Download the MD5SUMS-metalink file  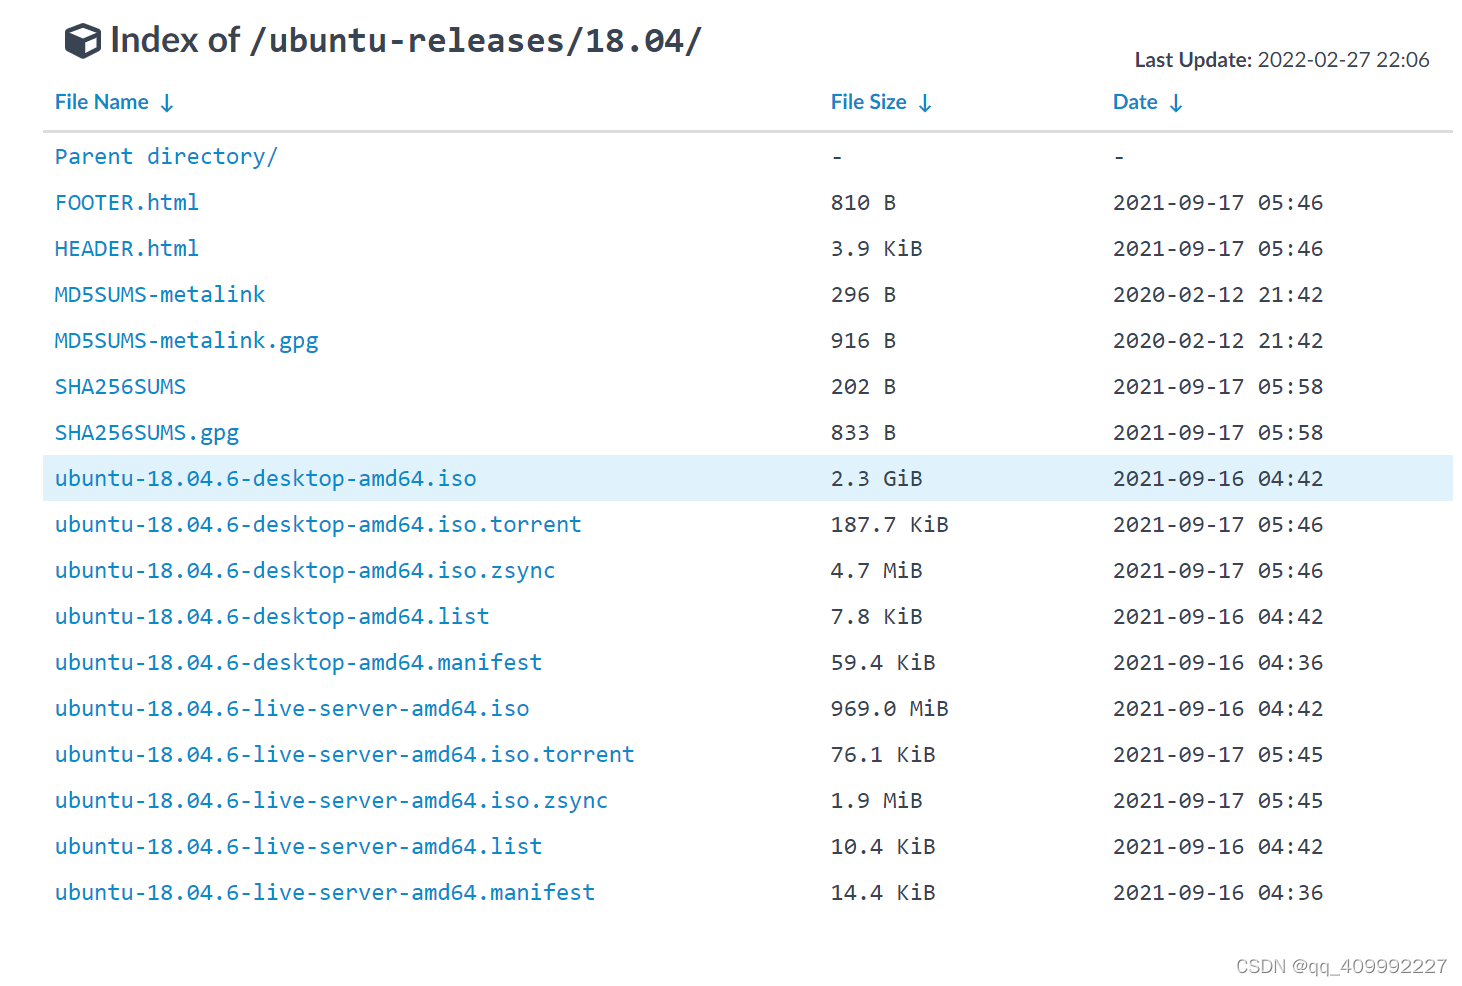click(160, 295)
